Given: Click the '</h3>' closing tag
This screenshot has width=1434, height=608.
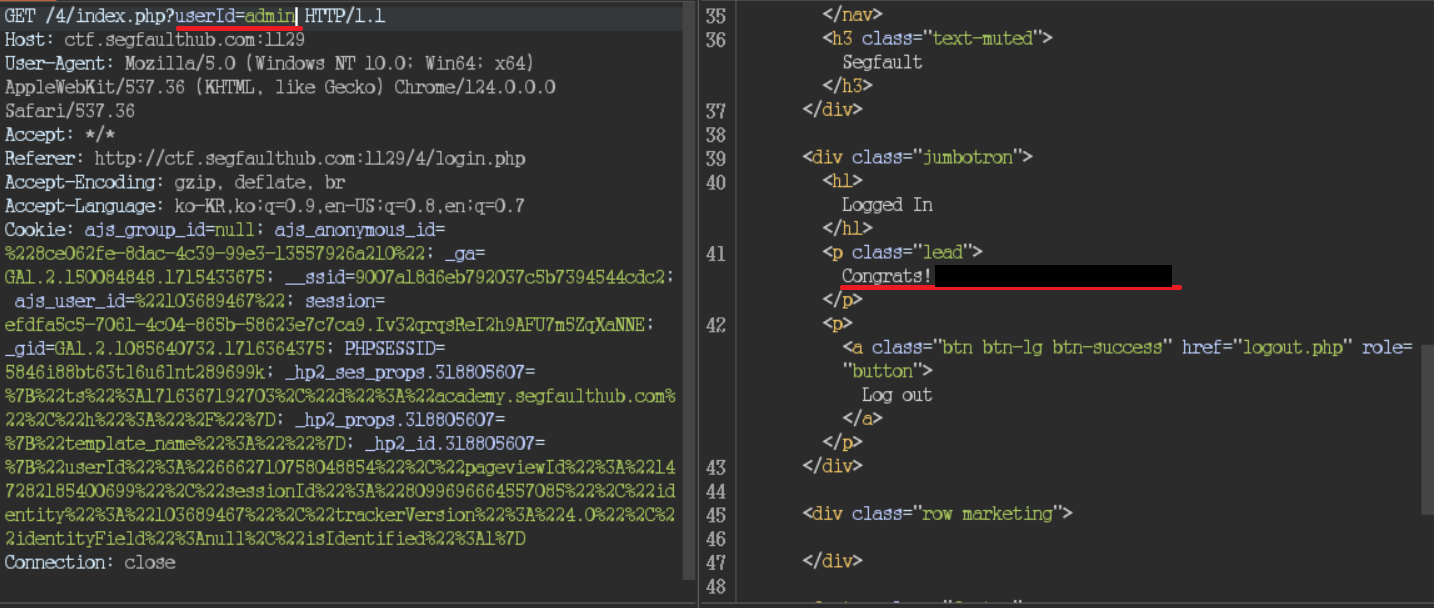Looking at the screenshot, I should 847,87.
